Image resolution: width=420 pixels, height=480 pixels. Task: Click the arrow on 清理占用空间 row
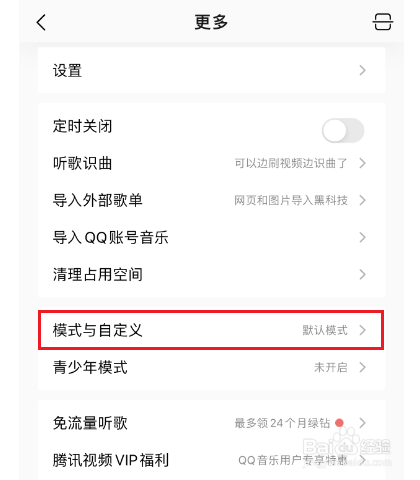(x=363, y=275)
